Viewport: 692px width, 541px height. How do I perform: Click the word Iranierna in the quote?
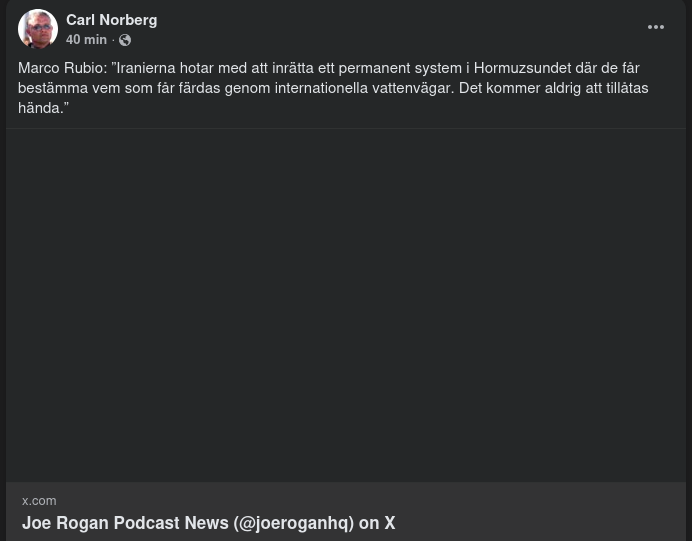click(146, 68)
